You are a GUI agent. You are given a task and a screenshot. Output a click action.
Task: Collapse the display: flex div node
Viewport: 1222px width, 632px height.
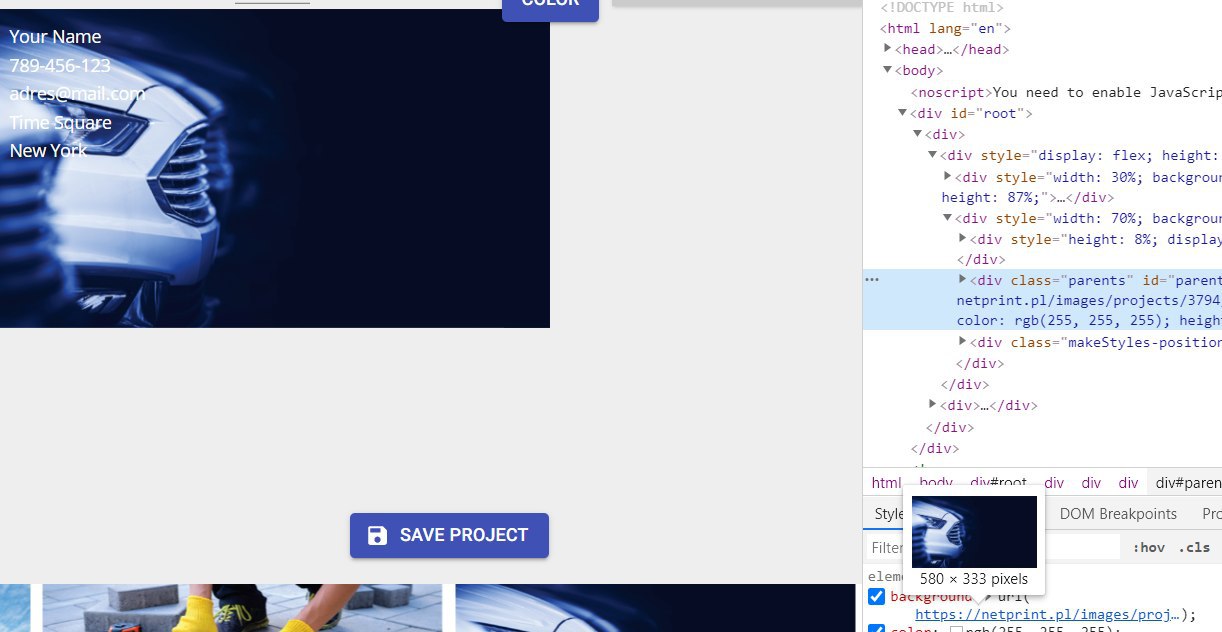933,155
